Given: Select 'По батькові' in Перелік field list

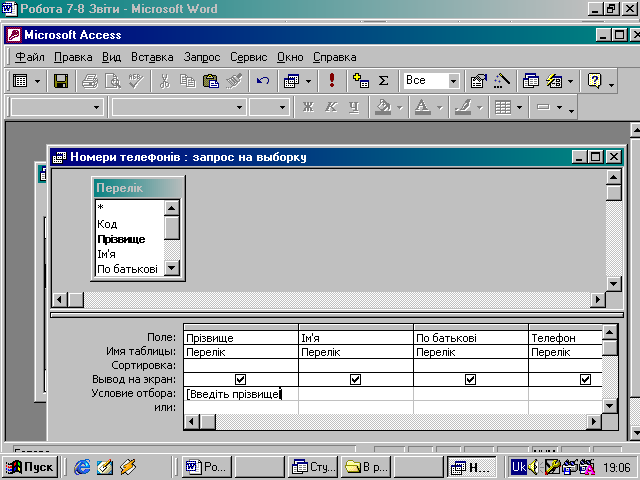Looking at the screenshot, I should [x=127, y=269].
